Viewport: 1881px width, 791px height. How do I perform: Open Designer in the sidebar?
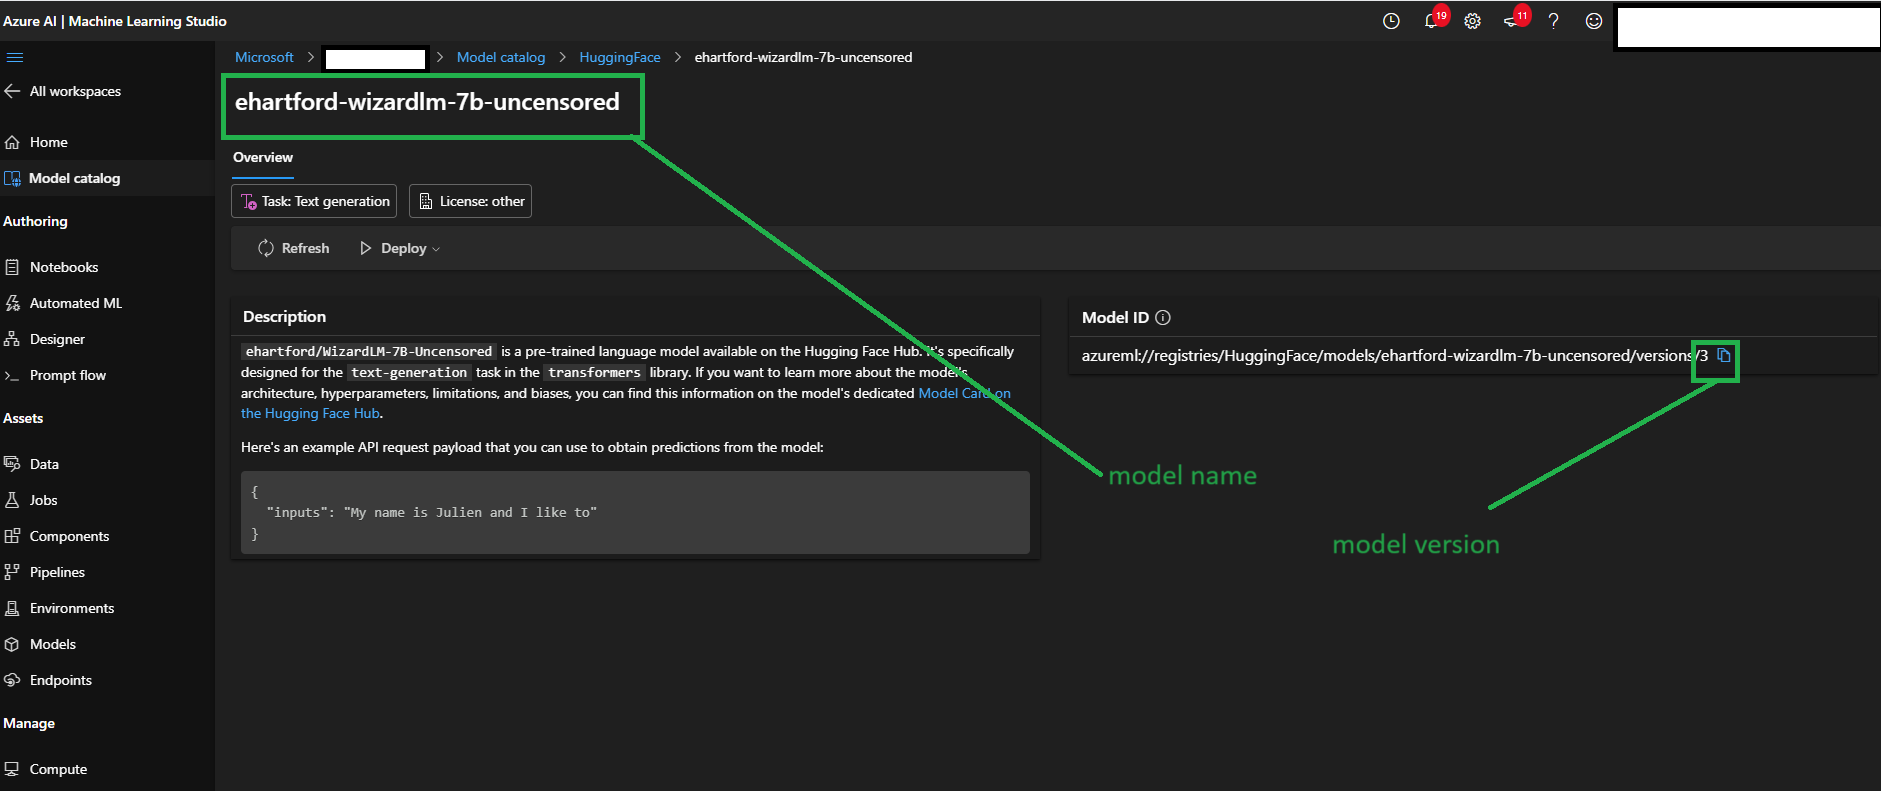pyautogui.click(x=44, y=339)
